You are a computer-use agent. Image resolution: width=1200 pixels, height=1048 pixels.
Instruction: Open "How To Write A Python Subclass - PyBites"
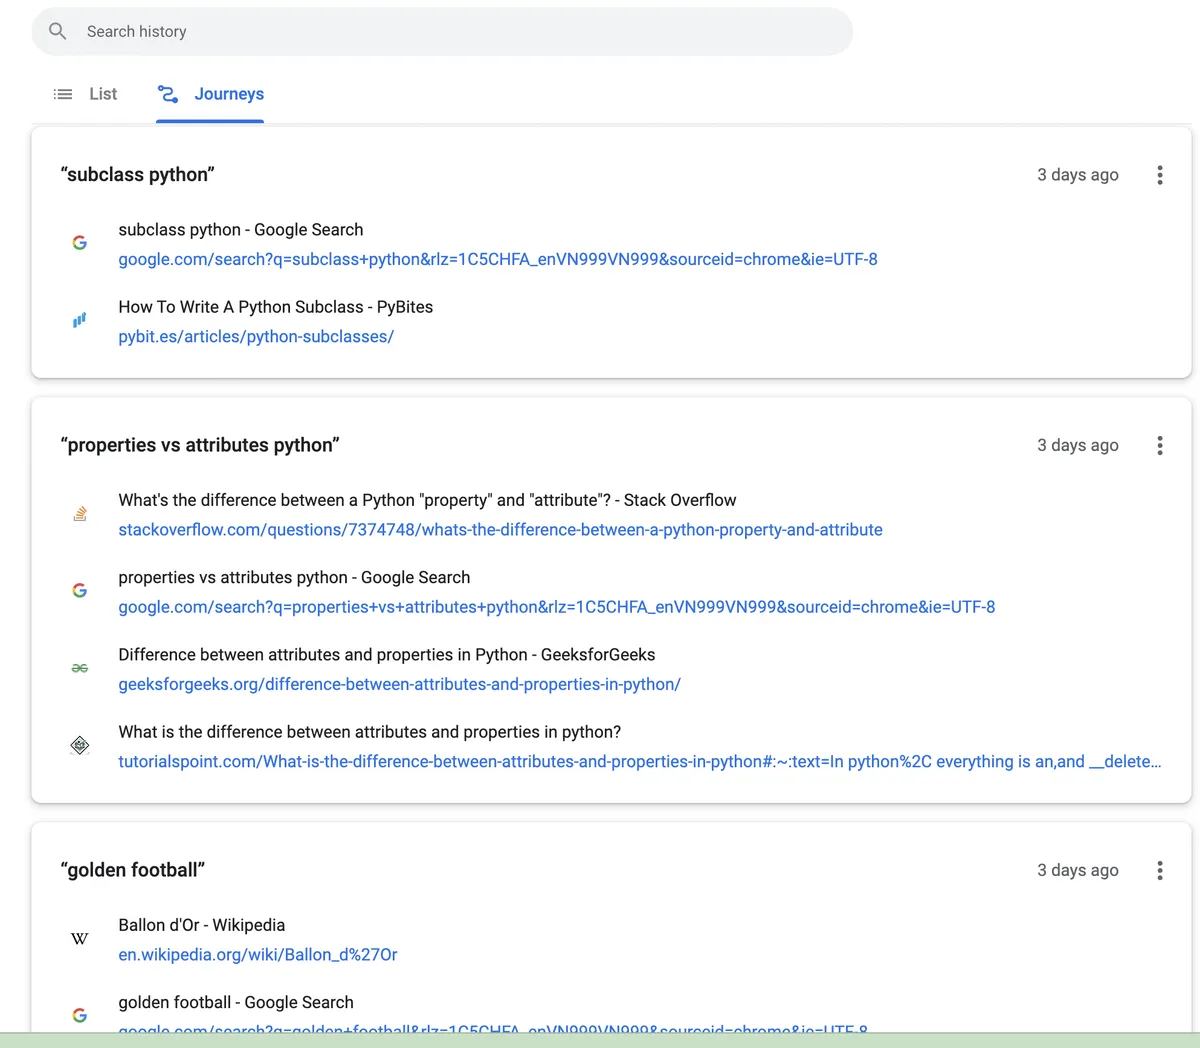point(276,307)
